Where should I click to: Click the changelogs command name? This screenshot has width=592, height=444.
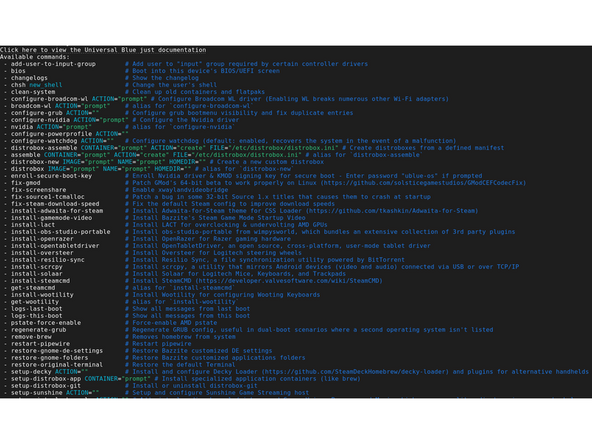point(29,78)
